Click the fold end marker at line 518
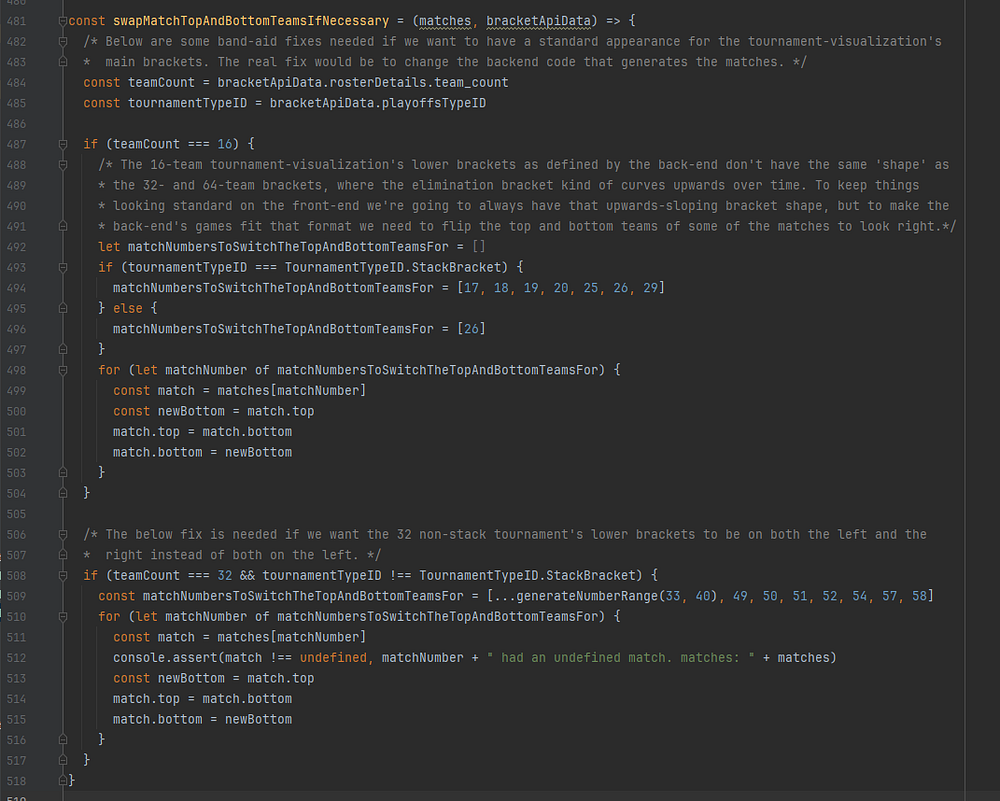The image size is (1000, 801). tap(63, 781)
